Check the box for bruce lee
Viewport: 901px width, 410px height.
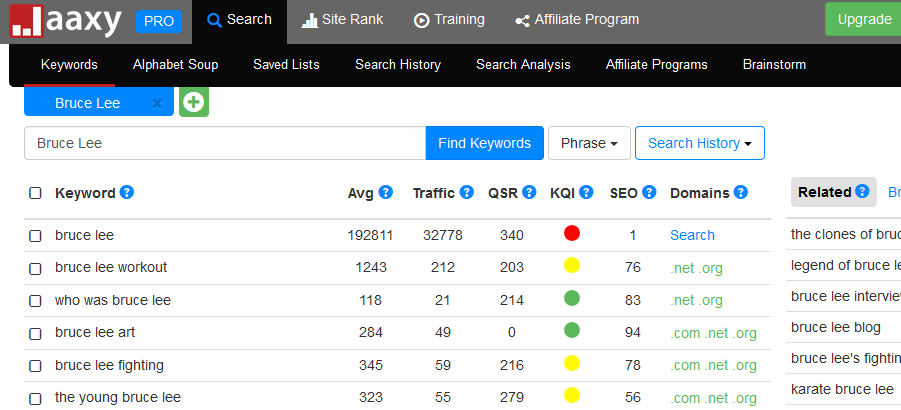[x=36, y=235]
